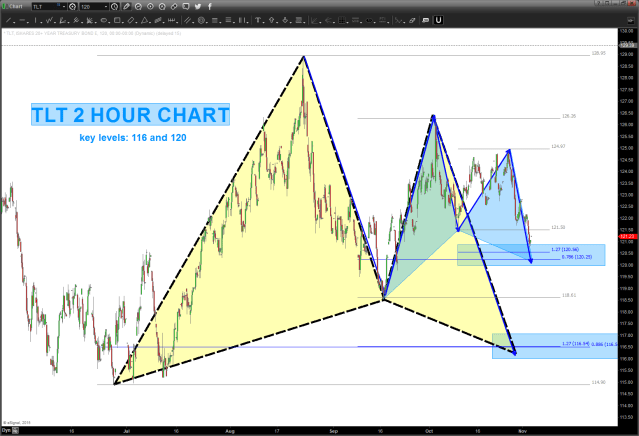The width and height of the screenshot is (639, 436).
Task: Open the 120 interval dropdown arrow
Action: (x=106, y=7)
